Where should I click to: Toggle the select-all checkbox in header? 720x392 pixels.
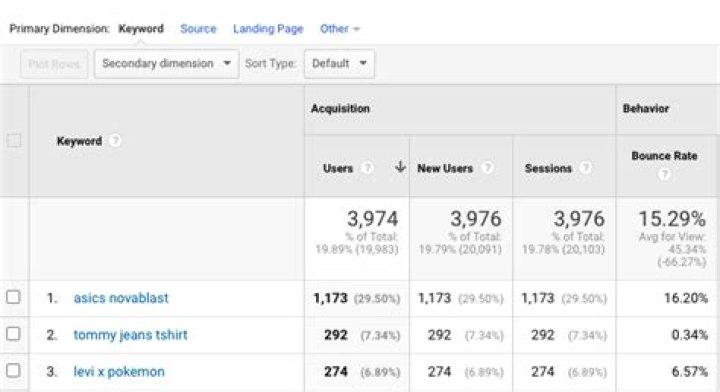pyautogui.click(x=14, y=140)
